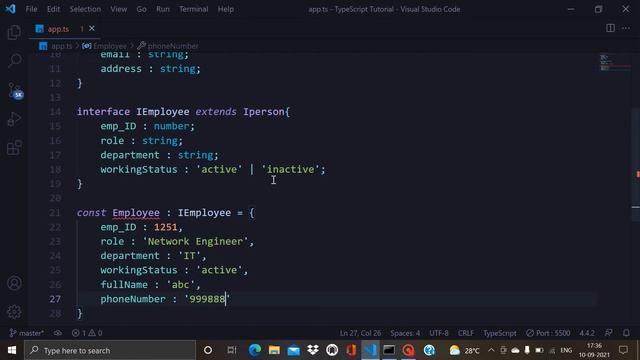The image size is (640, 360).
Task: Open the Help menu
Action: 225,9
